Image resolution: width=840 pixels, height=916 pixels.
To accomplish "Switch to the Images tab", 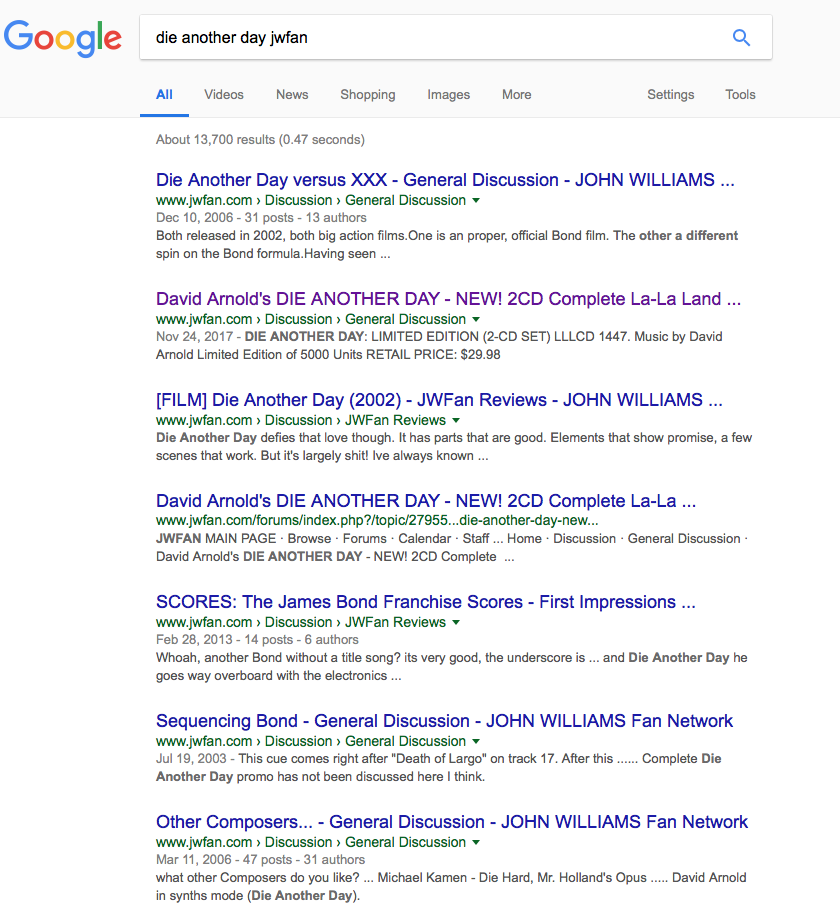I will tap(449, 95).
